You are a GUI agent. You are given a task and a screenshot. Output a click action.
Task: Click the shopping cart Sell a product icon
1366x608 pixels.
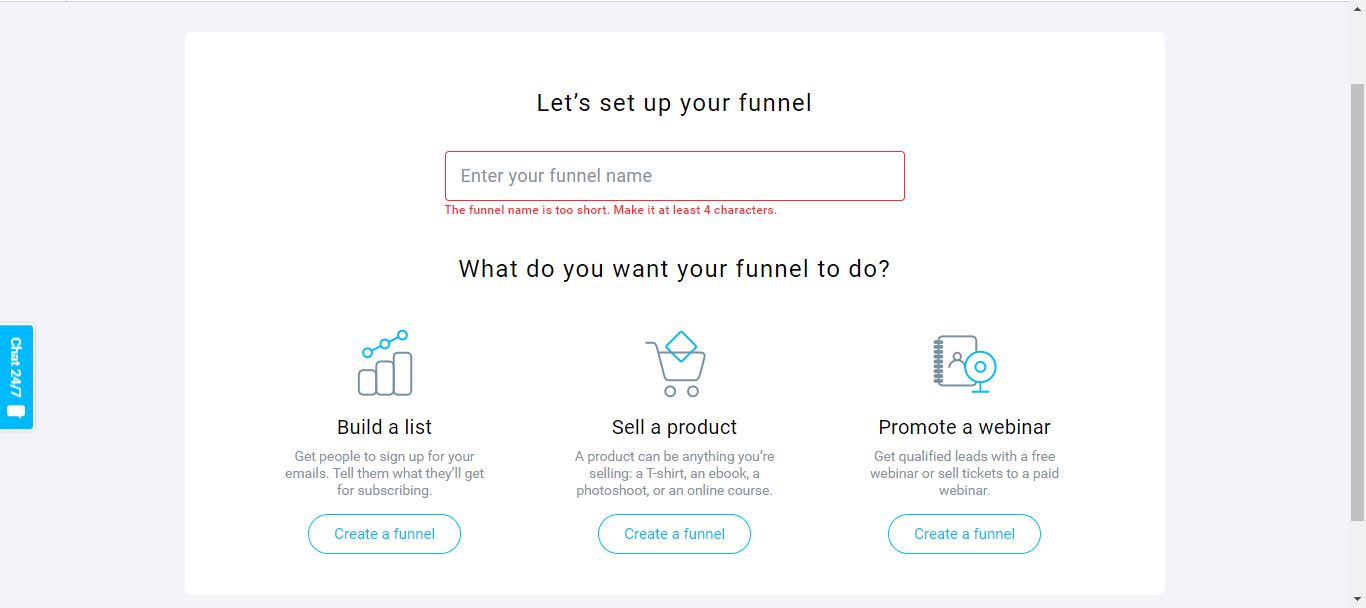tap(675, 363)
